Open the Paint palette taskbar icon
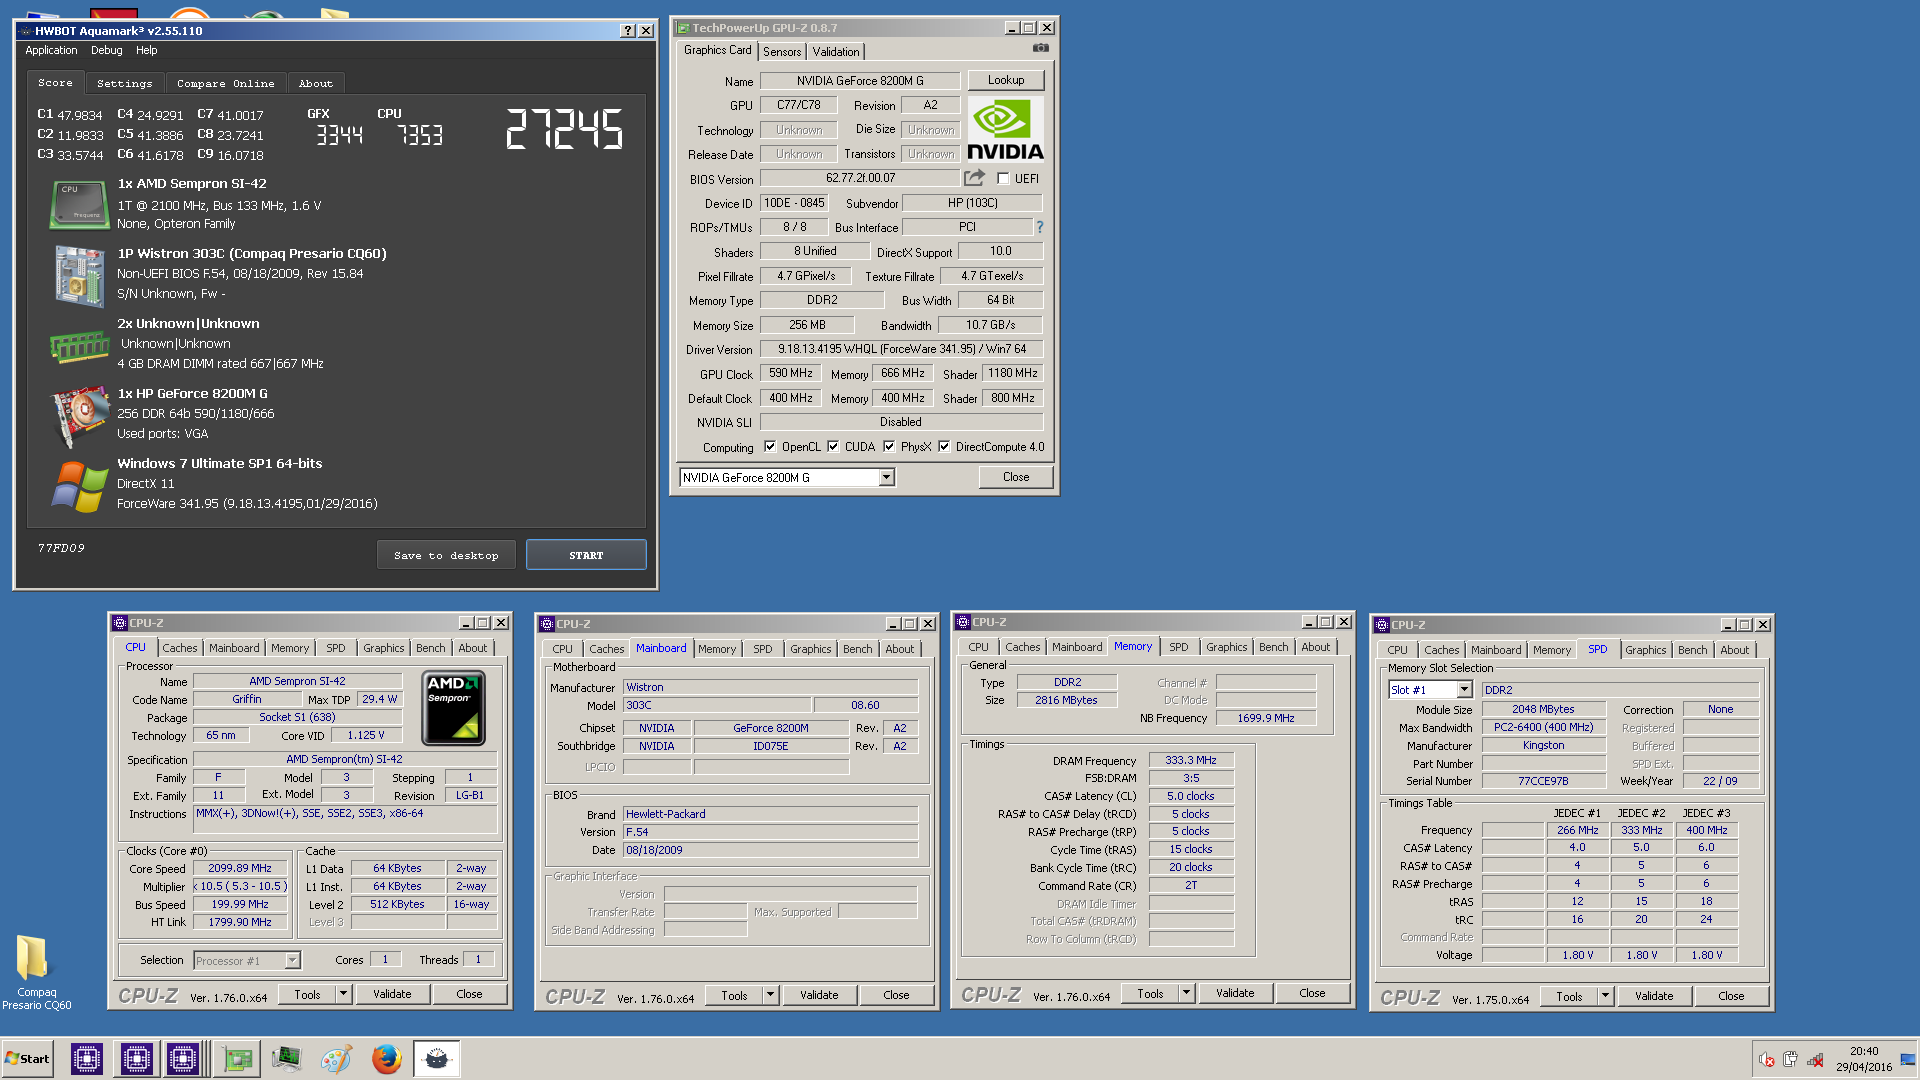The image size is (1920, 1080). coord(336,1059)
